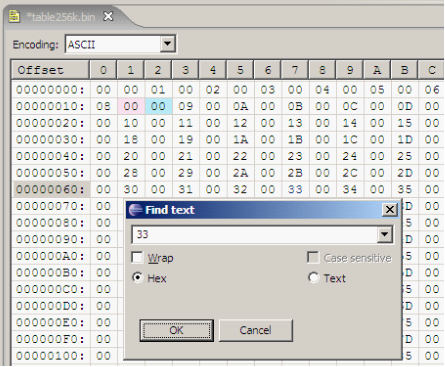The height and width of the screenshot is (367, 445).
Task: Select byte 1B in row 00000030
Action: (295, 139)
